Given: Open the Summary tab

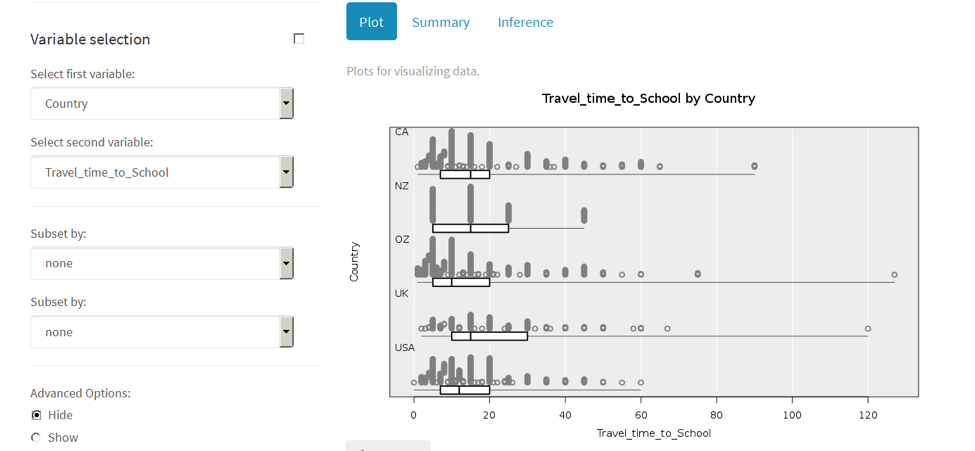Looking at the screenshot, I should tap(440, 22).
